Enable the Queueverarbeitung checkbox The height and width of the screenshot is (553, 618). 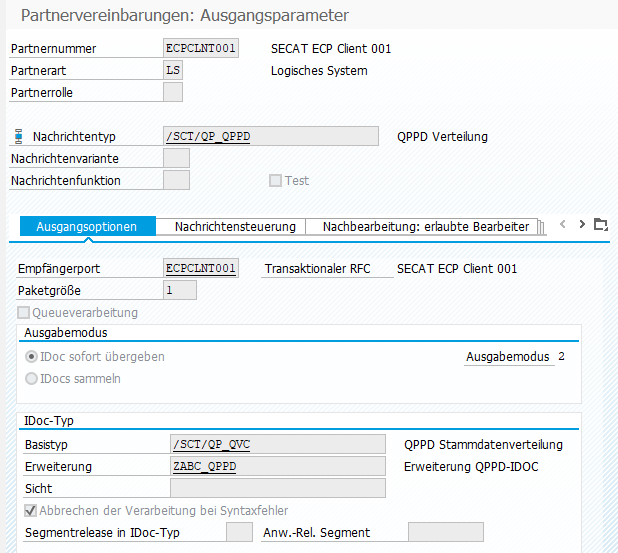(24, 313)
